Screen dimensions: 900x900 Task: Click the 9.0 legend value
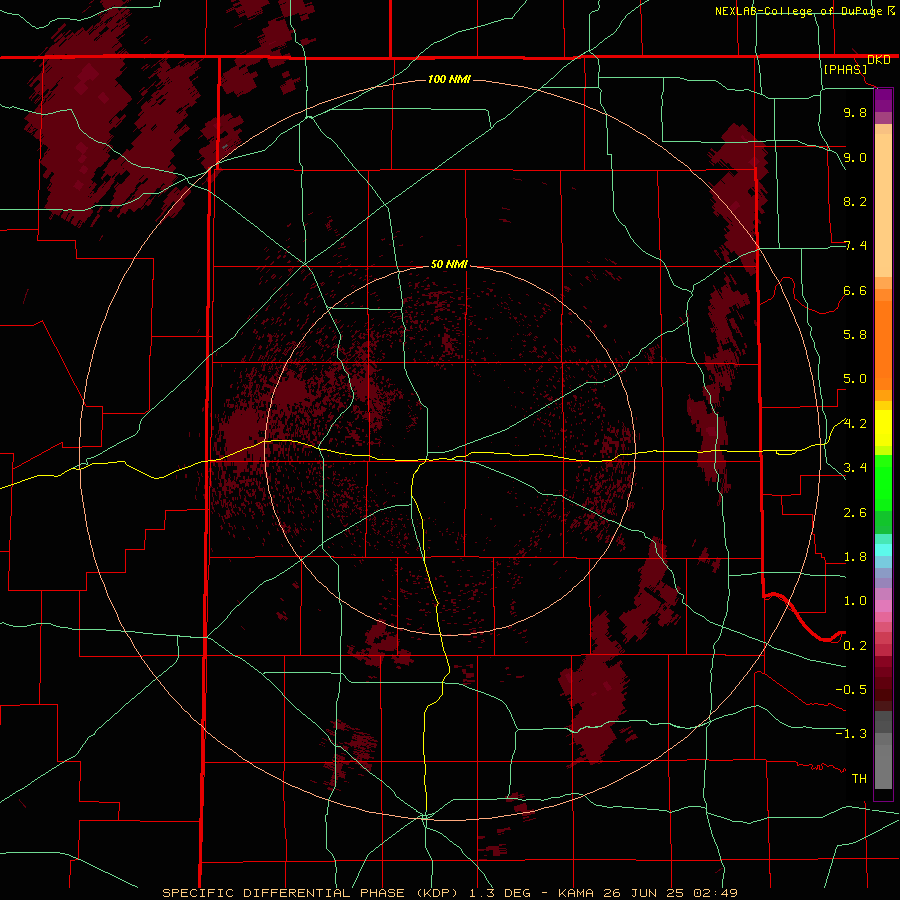(x=855, y=157)
